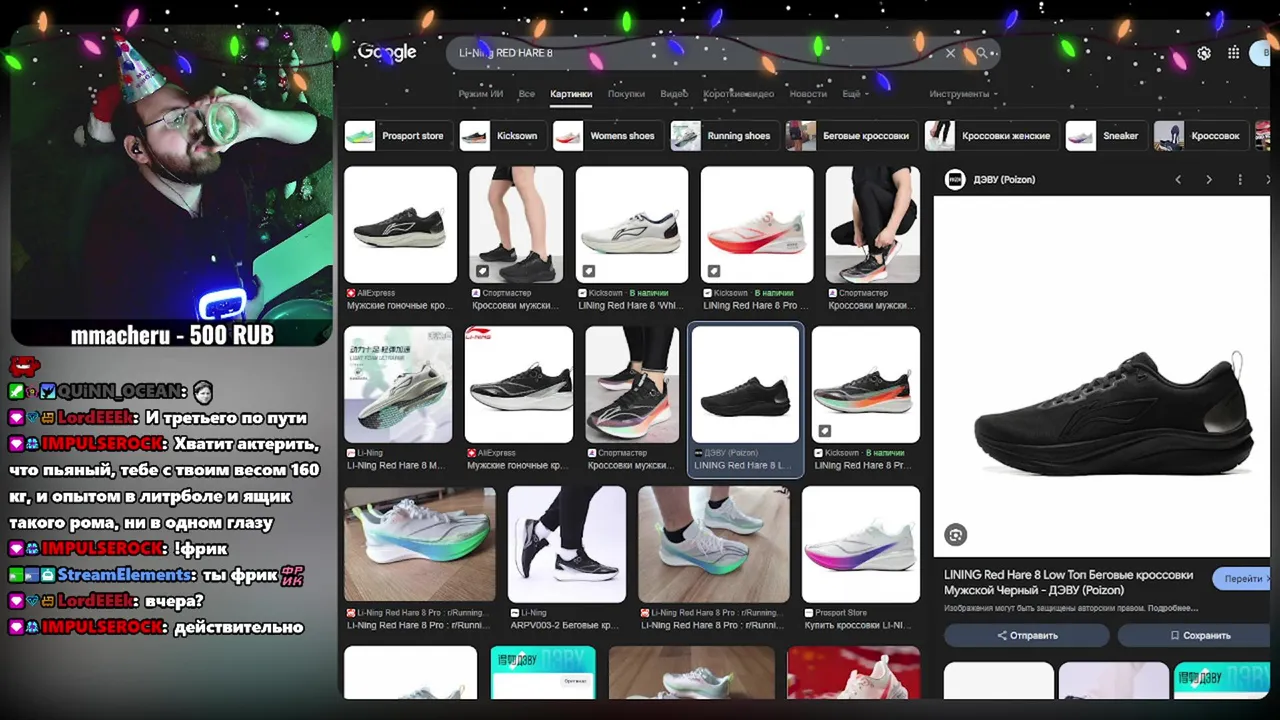Viewport: 1280px width, 720px height.
Task: Click 'mmacheru - 500 RUB' donation label
Action: pyautogui.click(x=172, y=335)
